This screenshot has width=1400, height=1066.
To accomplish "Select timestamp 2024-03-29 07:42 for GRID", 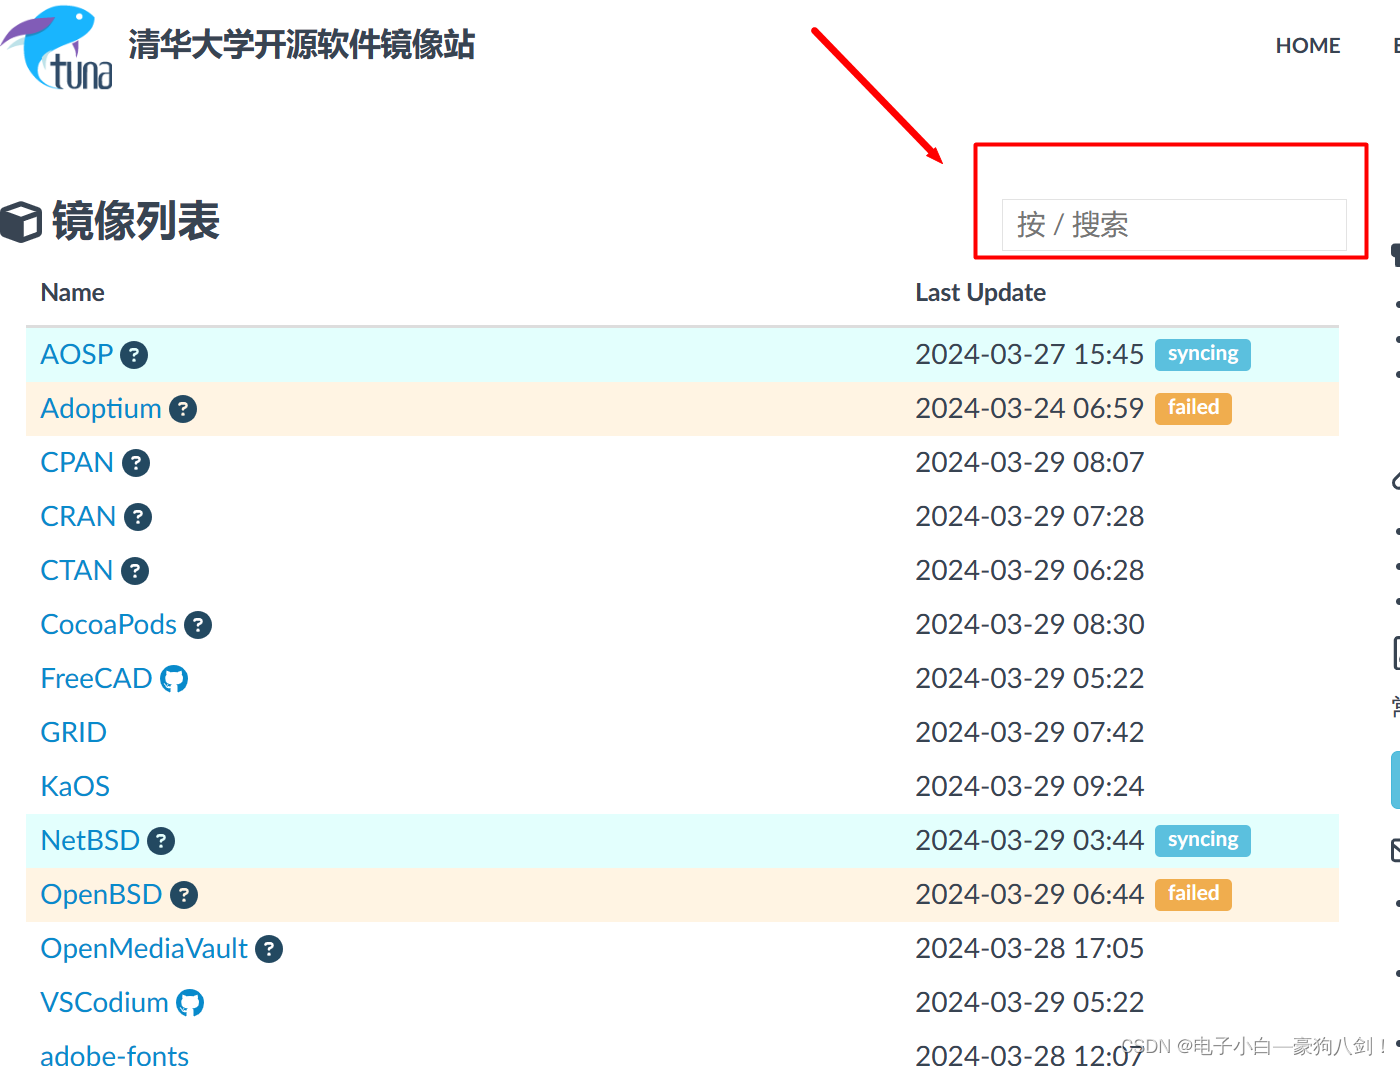I will (x=1029, y=732).
